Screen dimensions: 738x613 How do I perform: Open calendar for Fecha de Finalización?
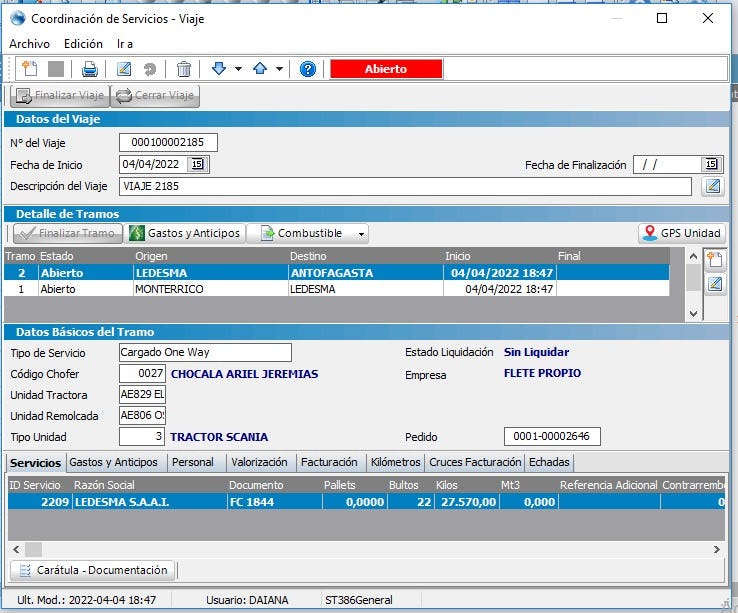pos(711,164)
